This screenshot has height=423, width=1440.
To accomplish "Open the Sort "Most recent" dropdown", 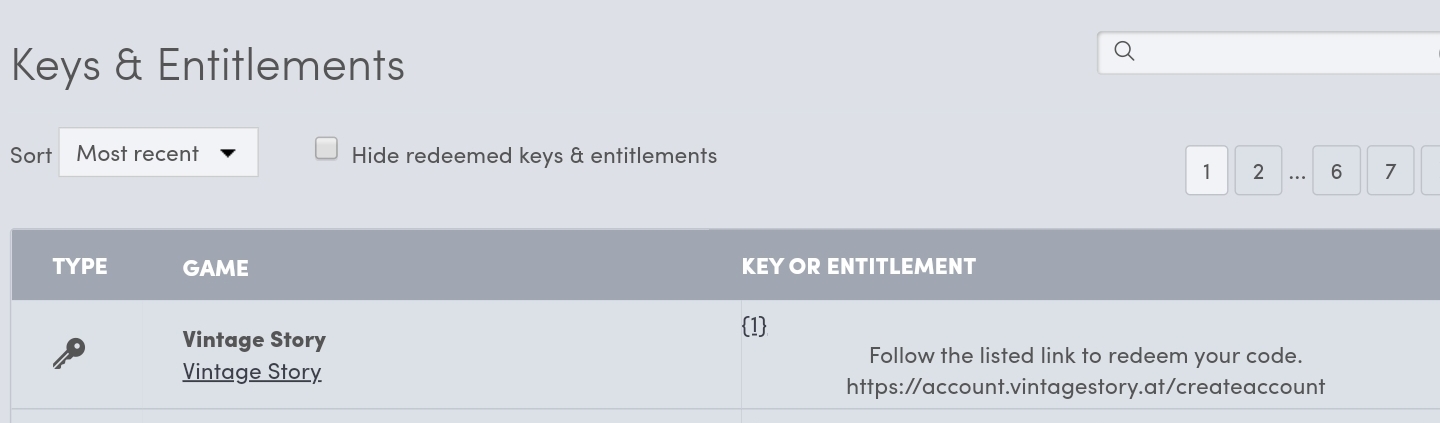I will click(x=158, y=153).
